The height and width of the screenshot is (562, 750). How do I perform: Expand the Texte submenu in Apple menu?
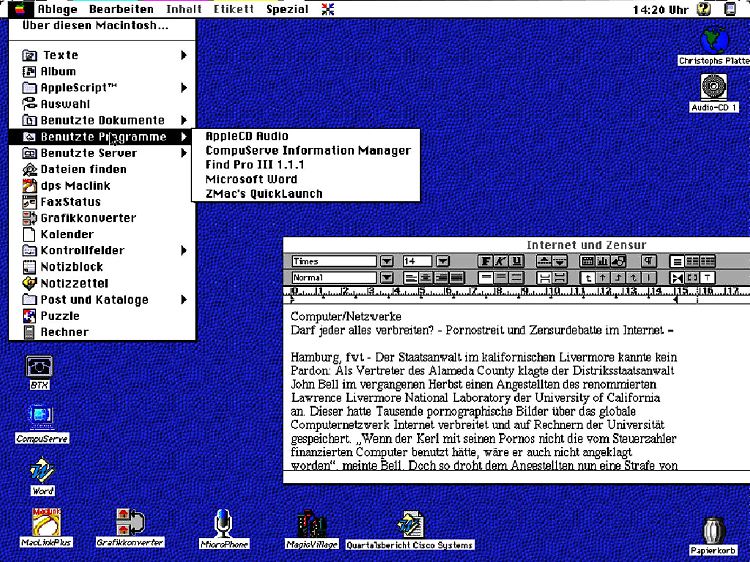point(102,55)
